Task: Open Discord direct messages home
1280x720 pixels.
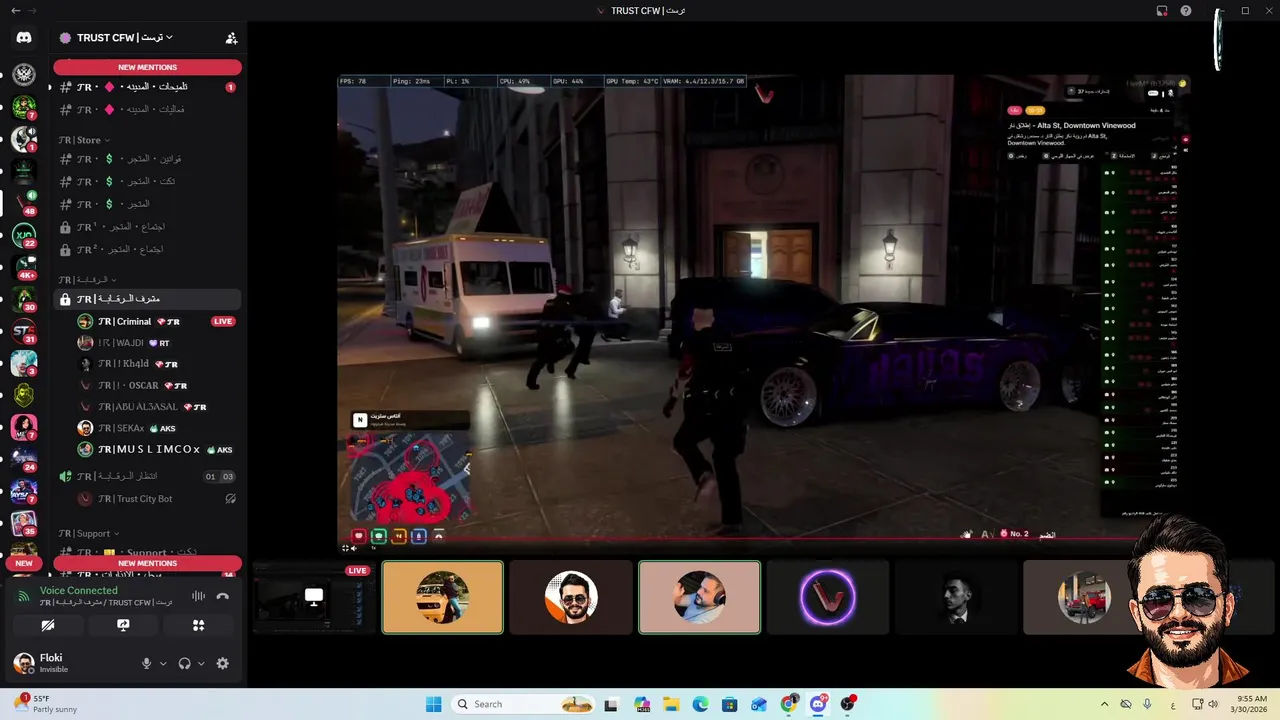Action: point(24,38)
